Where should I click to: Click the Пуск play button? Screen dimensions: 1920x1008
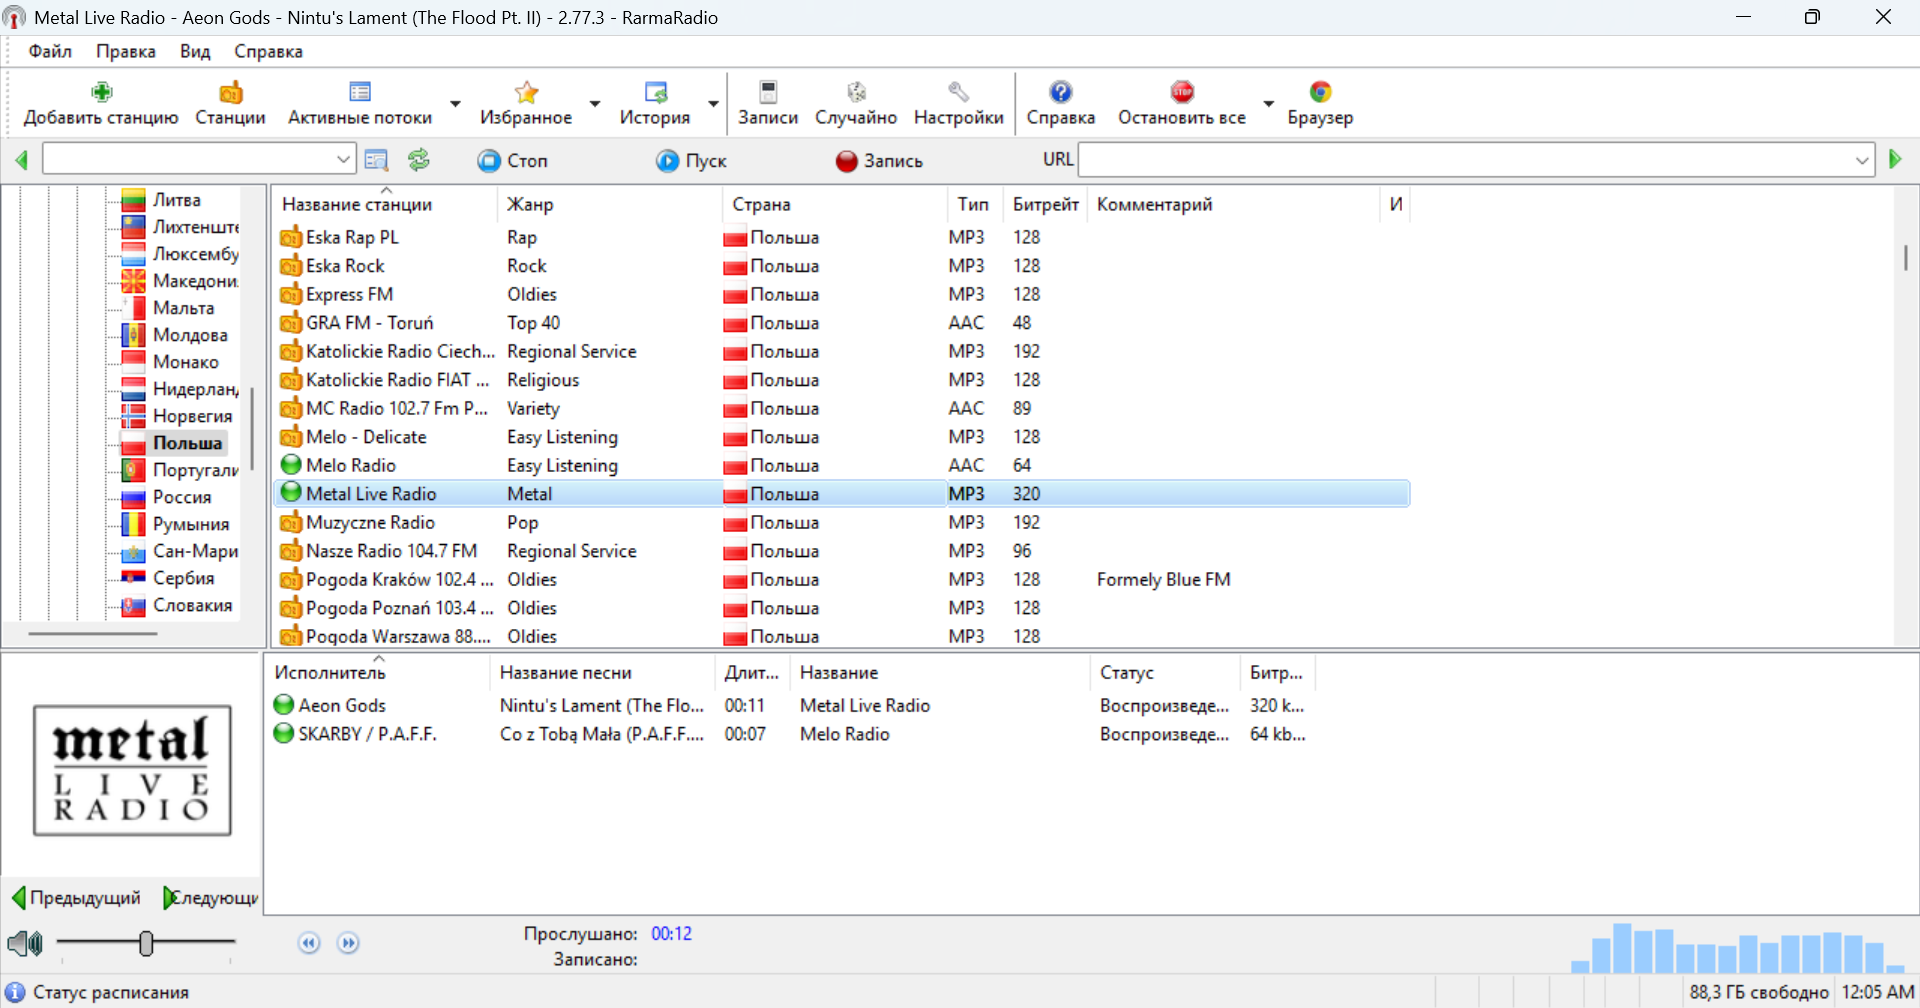point(691,161)
